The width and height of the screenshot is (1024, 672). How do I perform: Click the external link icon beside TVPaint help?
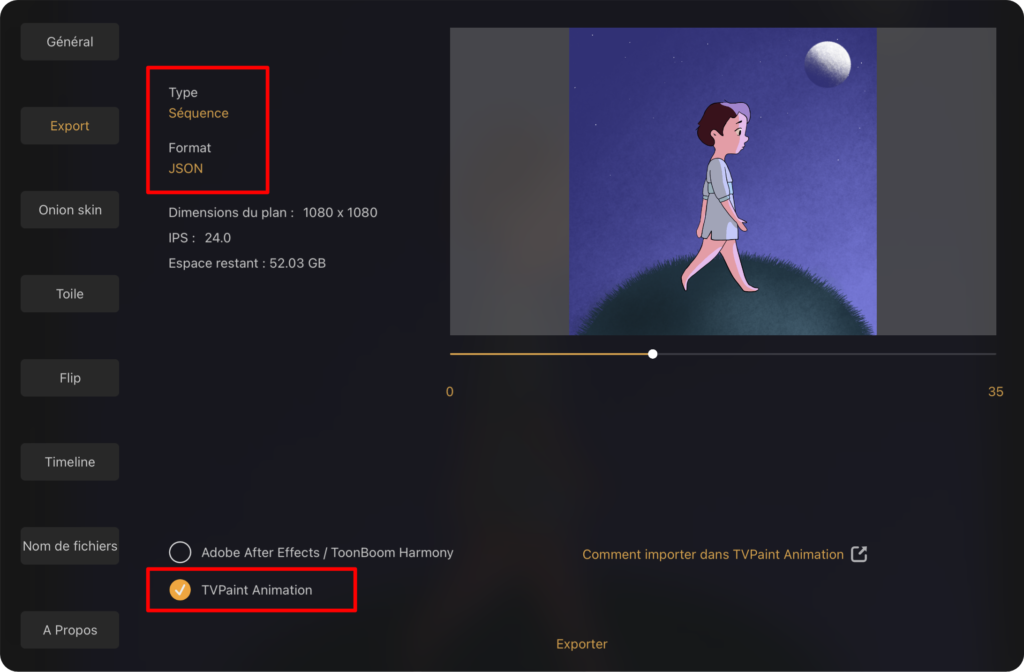point(859,554)
